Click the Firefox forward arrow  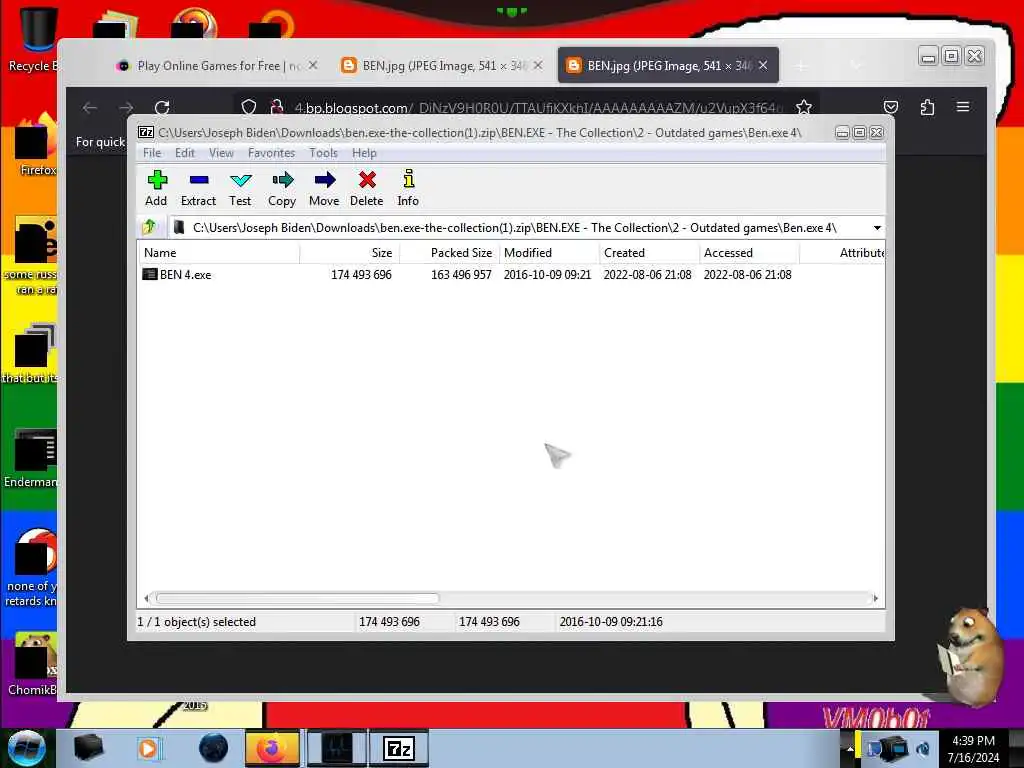click(126, 107)
